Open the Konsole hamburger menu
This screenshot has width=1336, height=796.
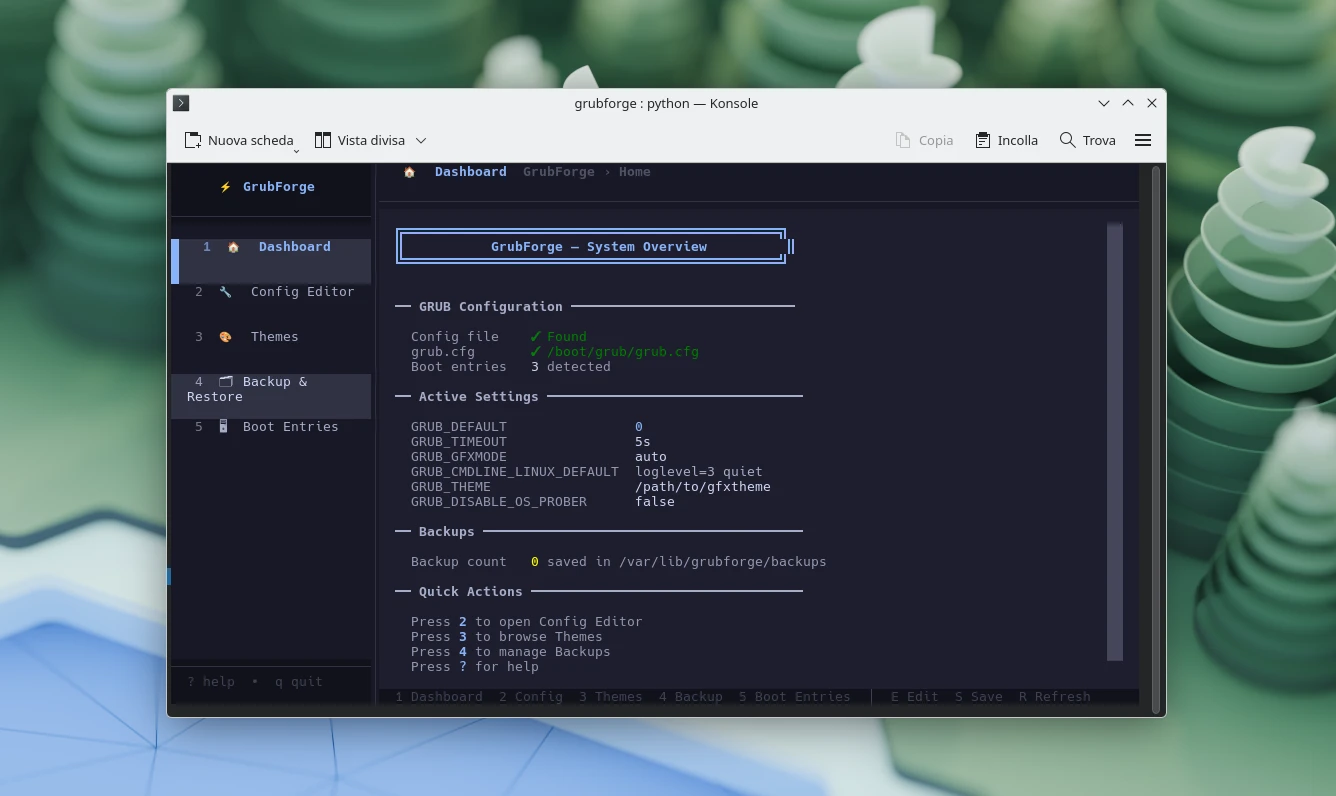pos(1143,140)
